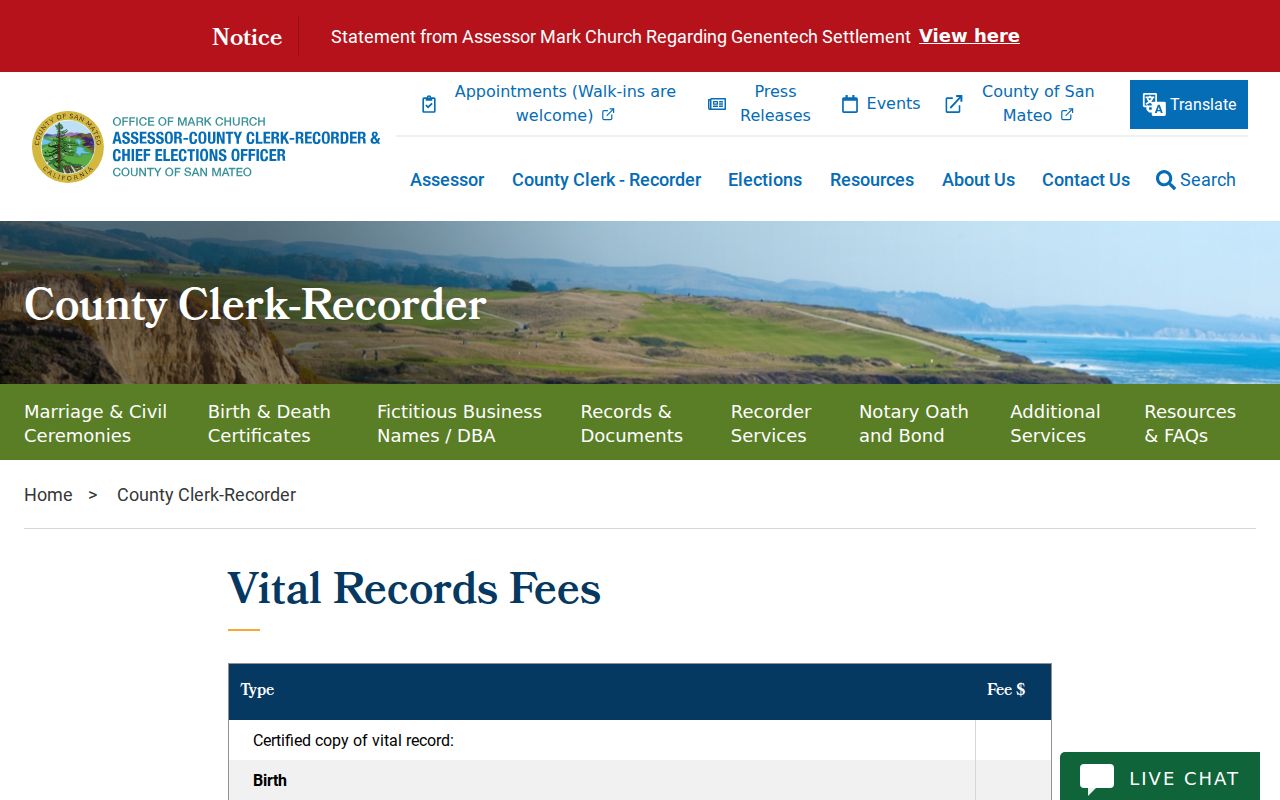The image size is (1280, 800).
Task: Click the Translate language icon
Action: (x=1154, y=105)
